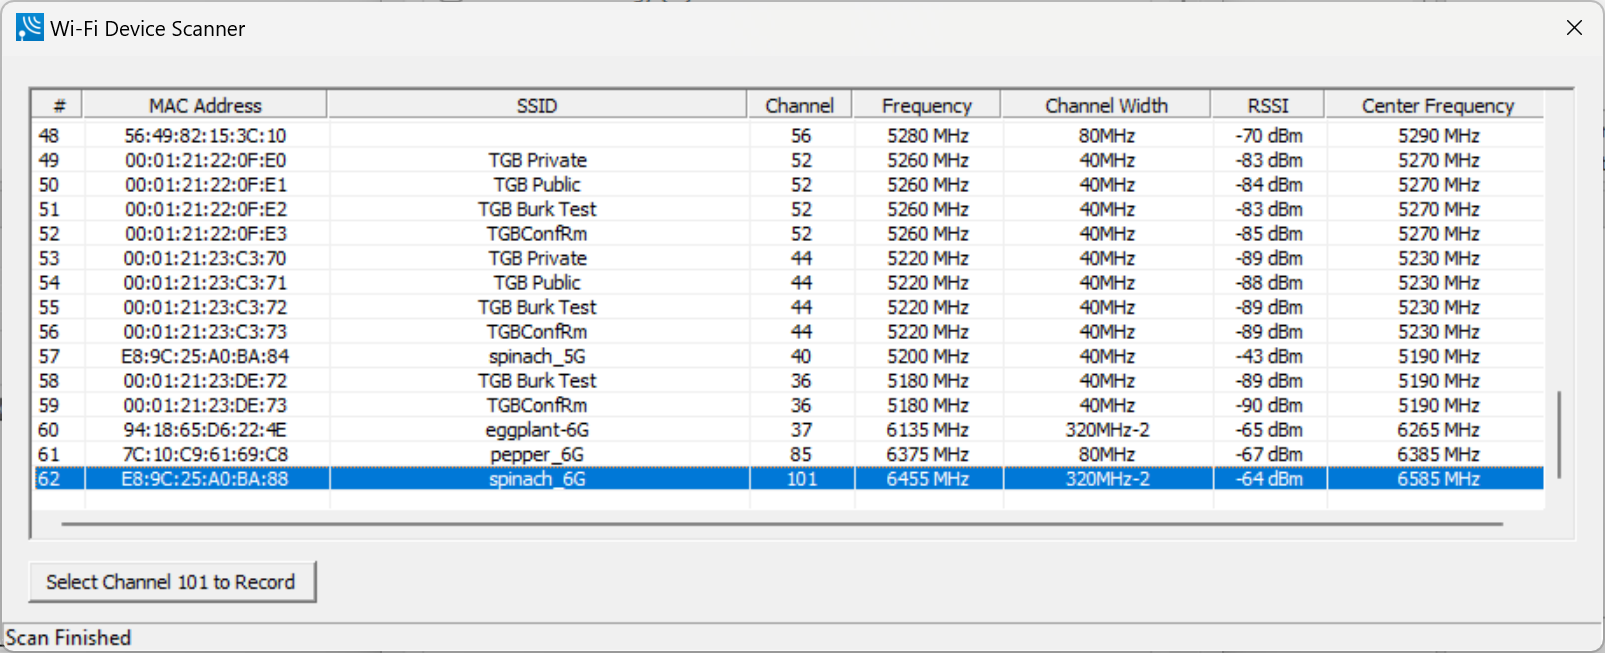Click the -90 dBm RSSI value
Image resolution: width=1605 pixels, height=653 pixels.
[x=1268, y=405]
